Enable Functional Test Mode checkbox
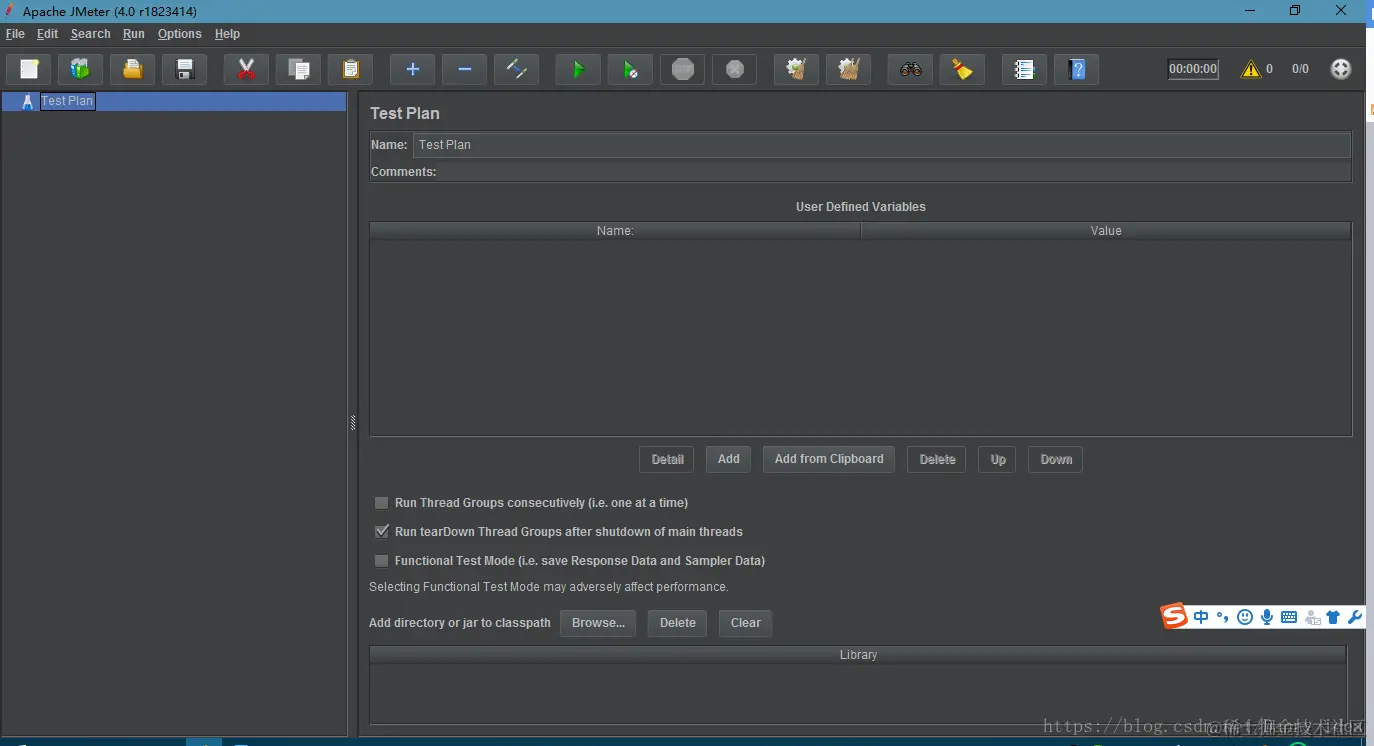This screenshot has width=1374, height=746. tap(381, 560)
